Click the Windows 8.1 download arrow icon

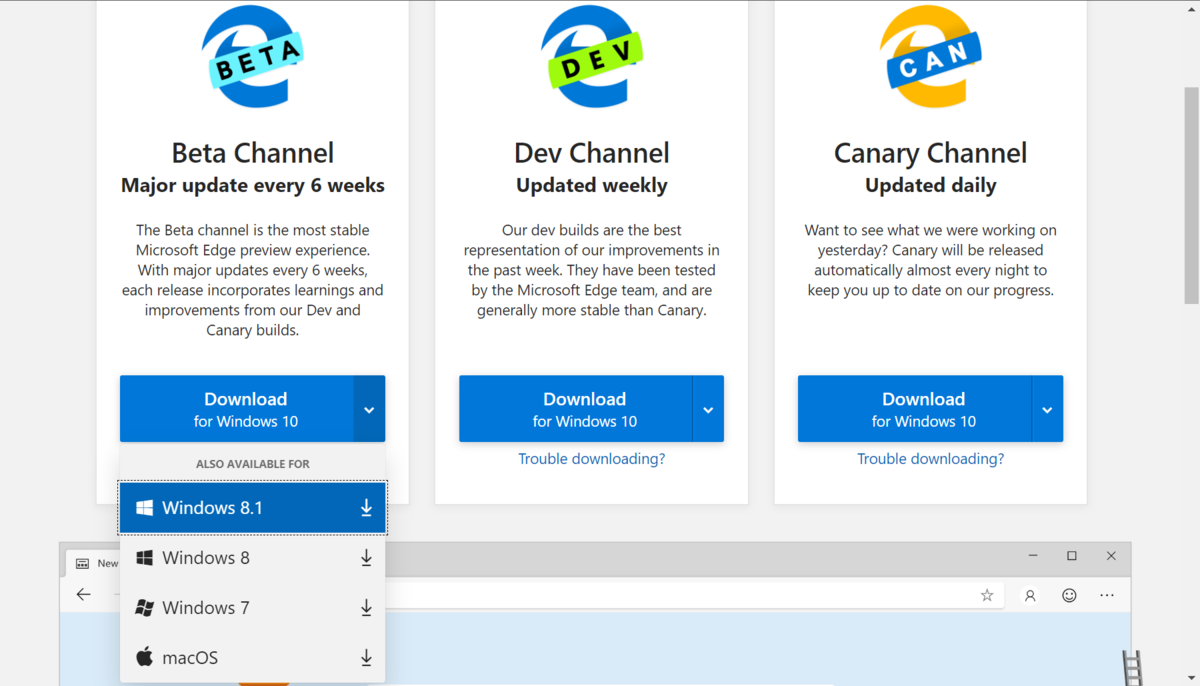tap(366, 508)
